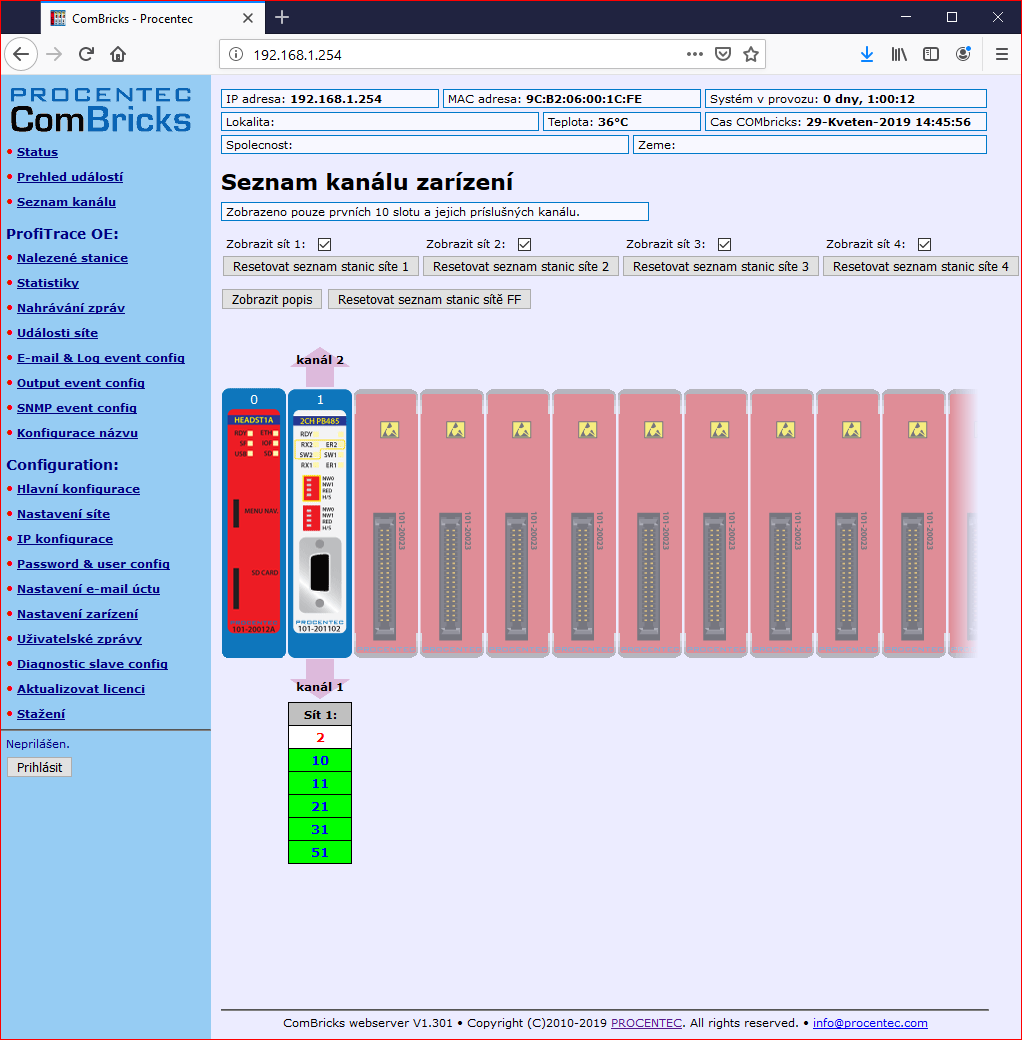
Task: Open Hlavní konfigurace settings
Action: pos(78,489)
